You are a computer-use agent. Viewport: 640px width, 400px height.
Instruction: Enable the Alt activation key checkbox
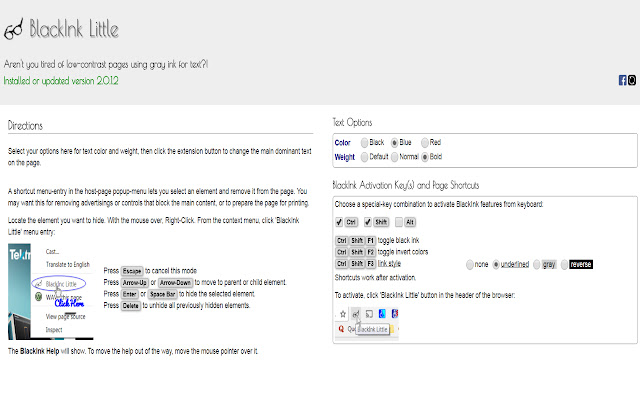click(x=399, y=222)
